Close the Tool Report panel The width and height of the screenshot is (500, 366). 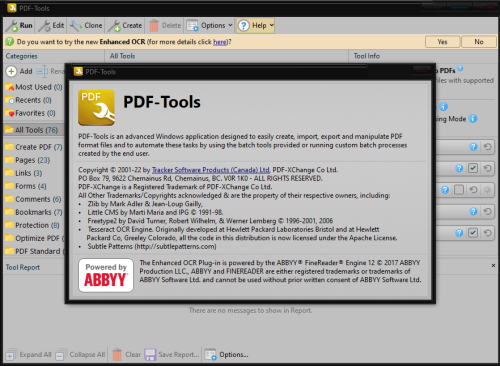[493, 266]
